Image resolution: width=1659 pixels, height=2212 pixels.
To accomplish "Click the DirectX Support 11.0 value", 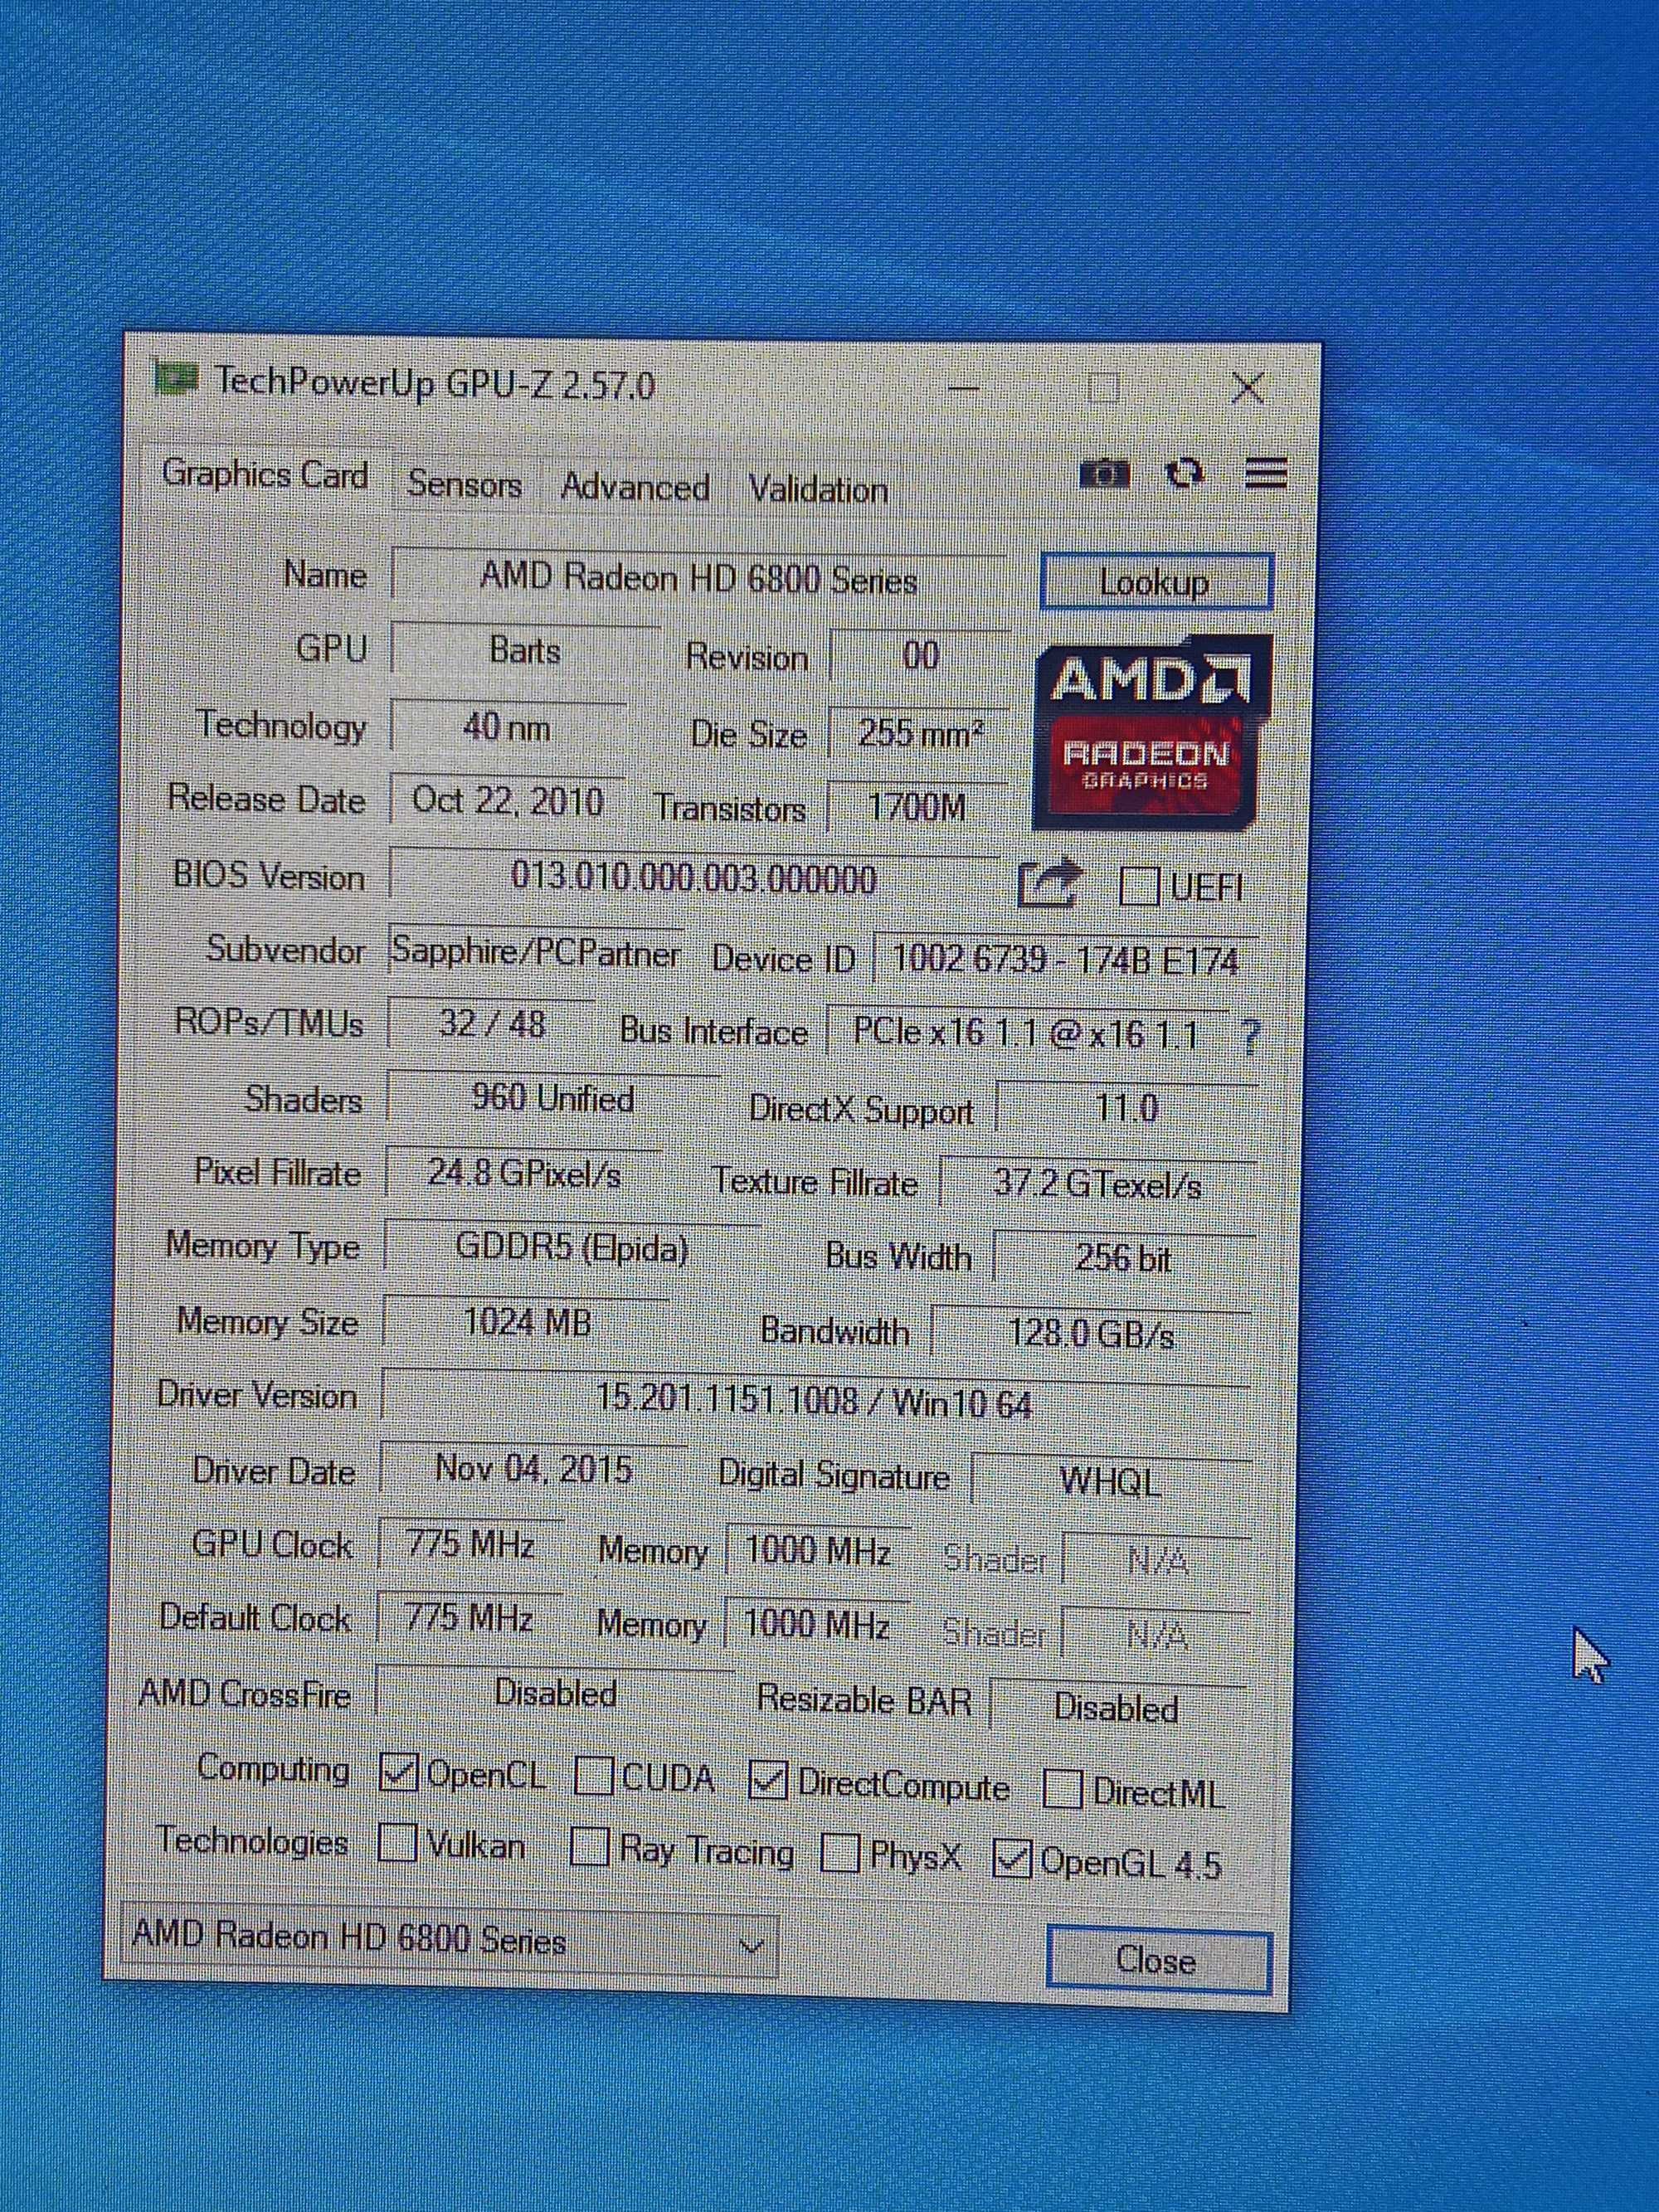I will coord(1127,1109).
